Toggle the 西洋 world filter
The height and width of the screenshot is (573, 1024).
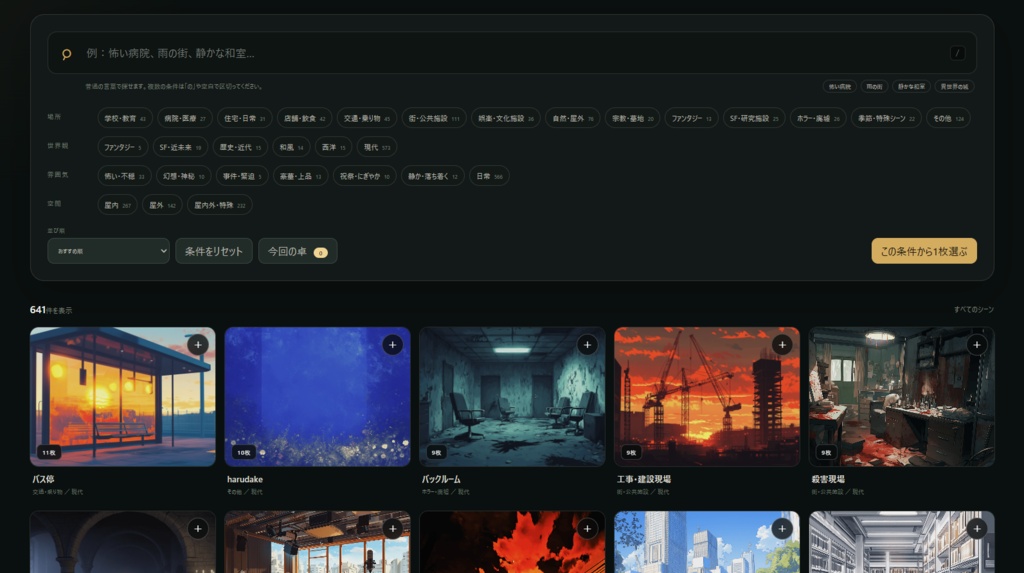pos(333,147)
